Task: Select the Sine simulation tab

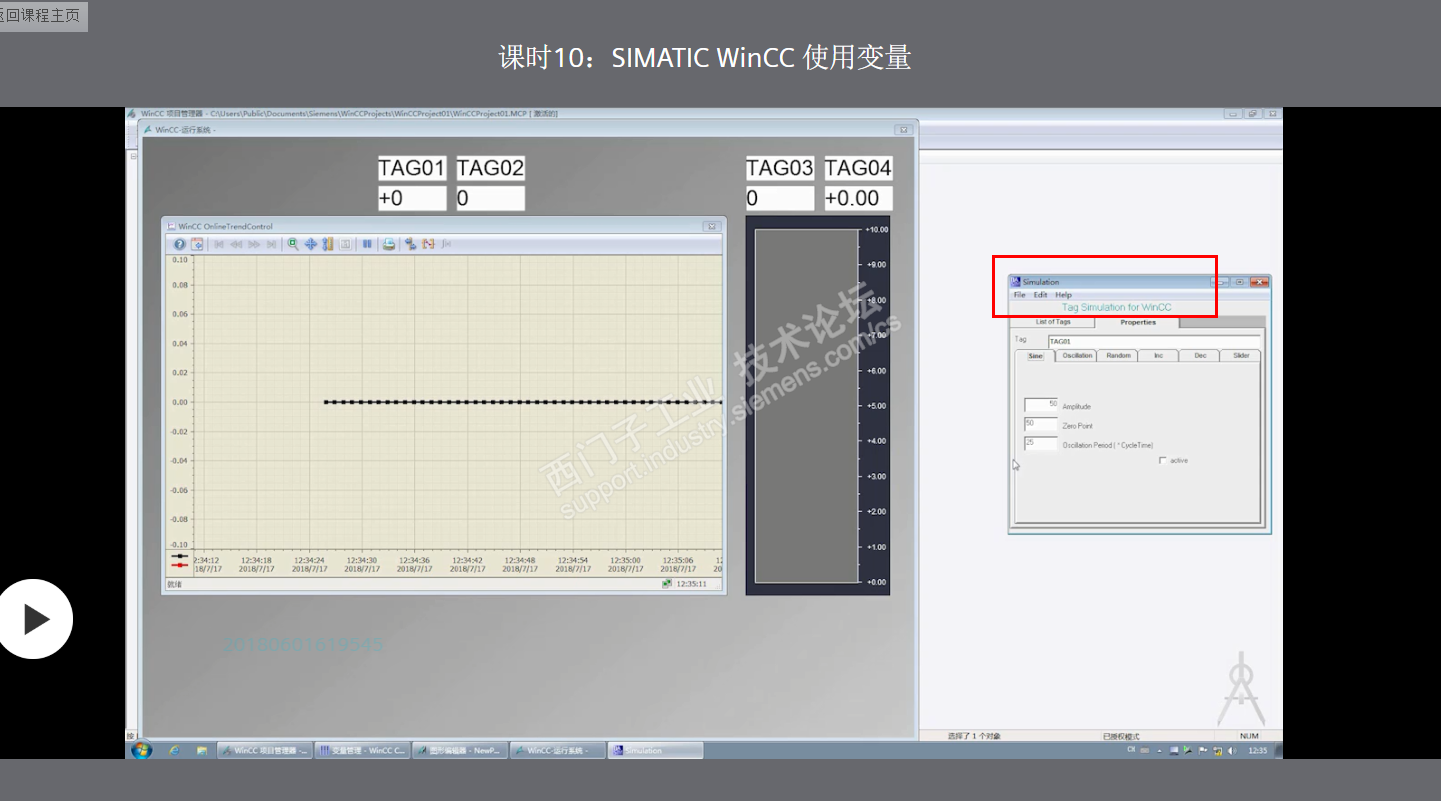Action: (1035, 356)
